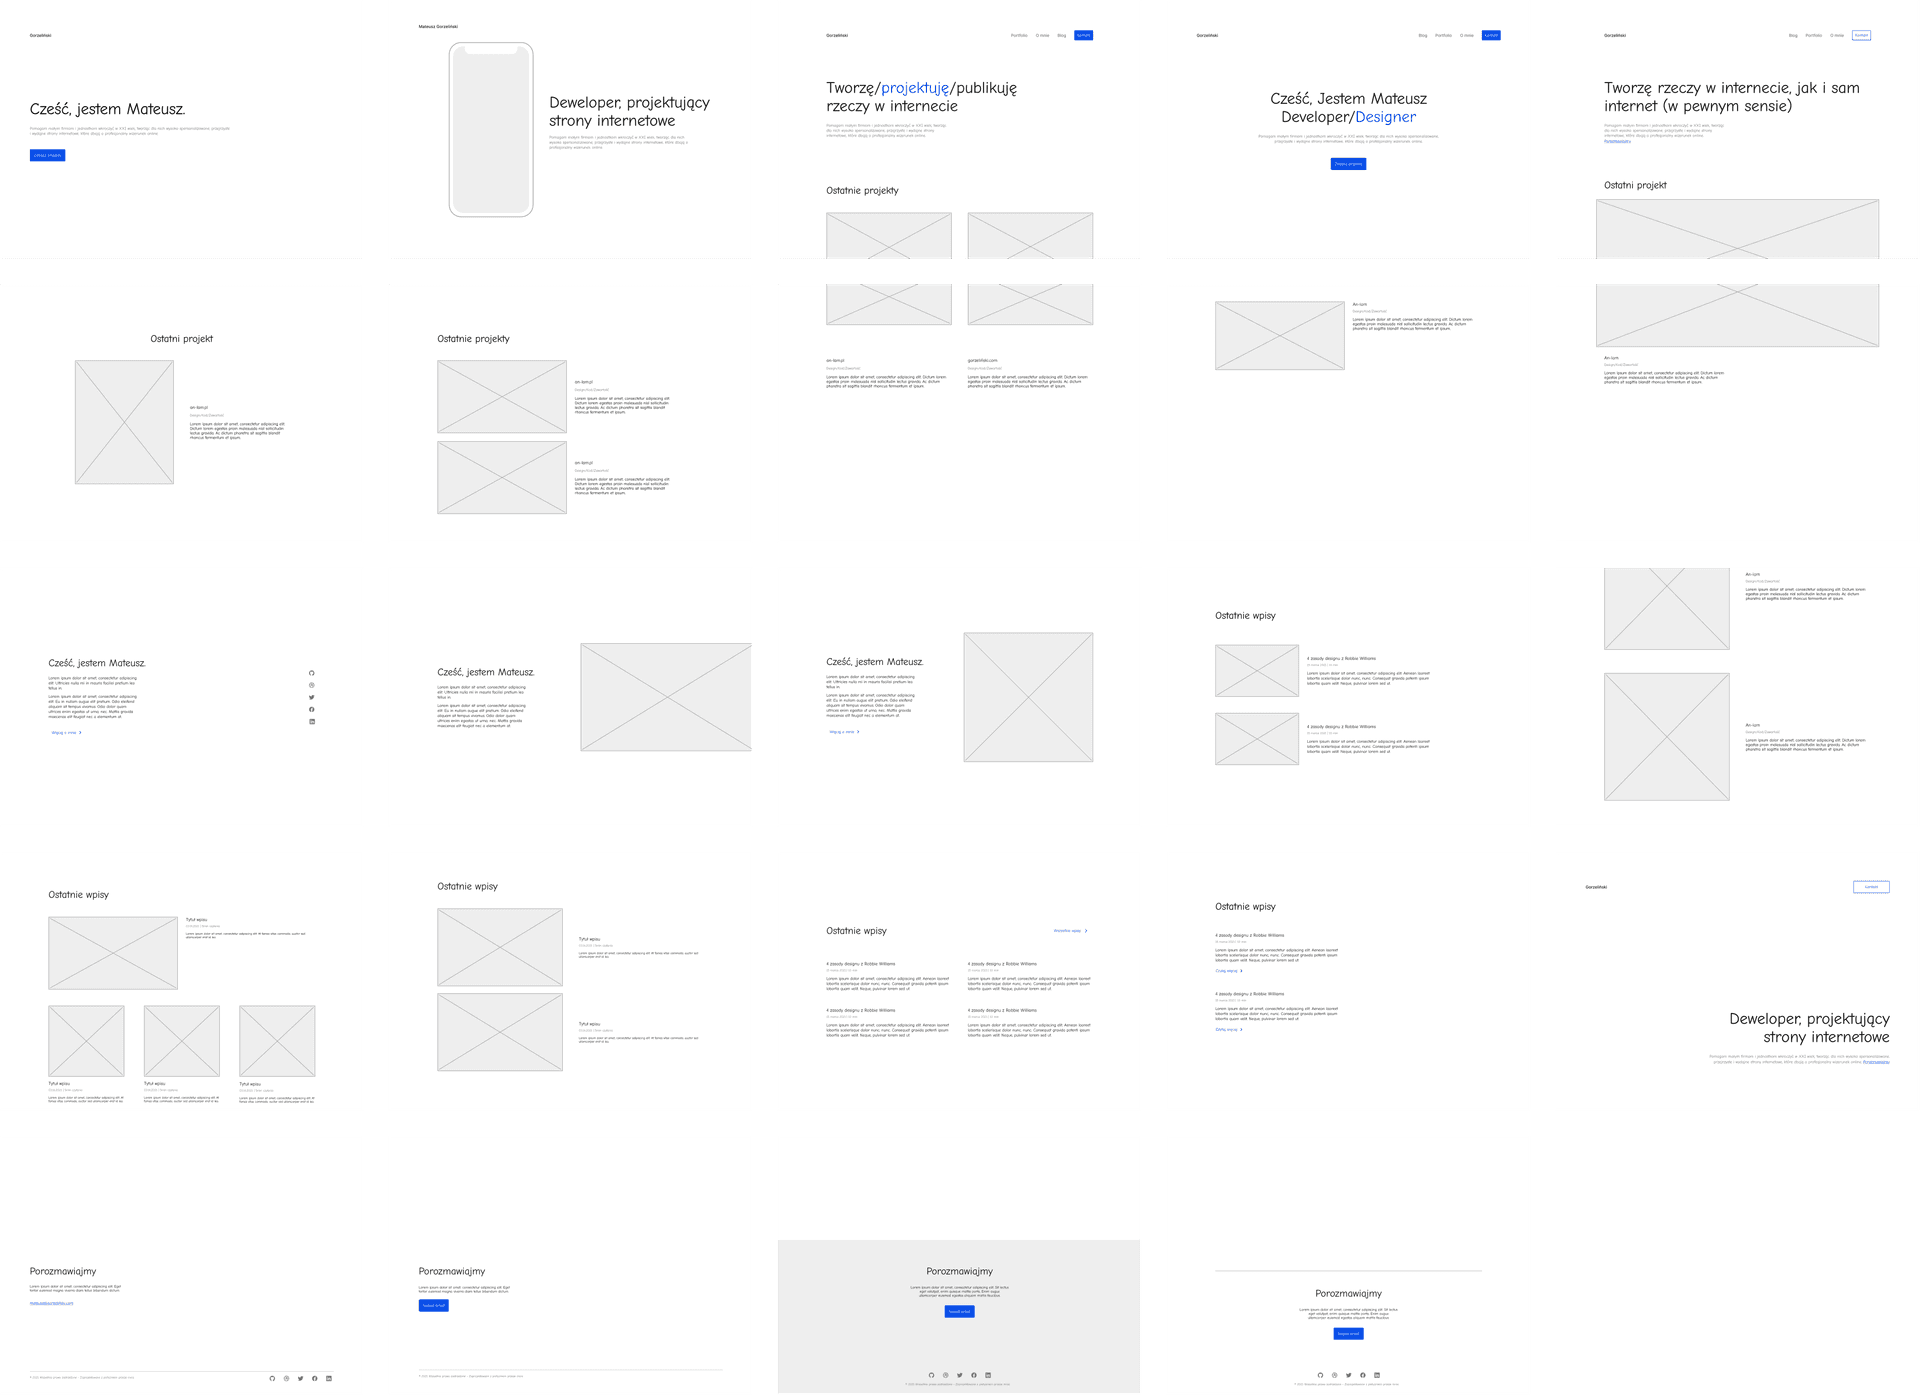The width and height of the screenshot is (1920, 1395).
Task: Click LinkedIn icon in the gray footer
Action: (x=988, y=1375)
